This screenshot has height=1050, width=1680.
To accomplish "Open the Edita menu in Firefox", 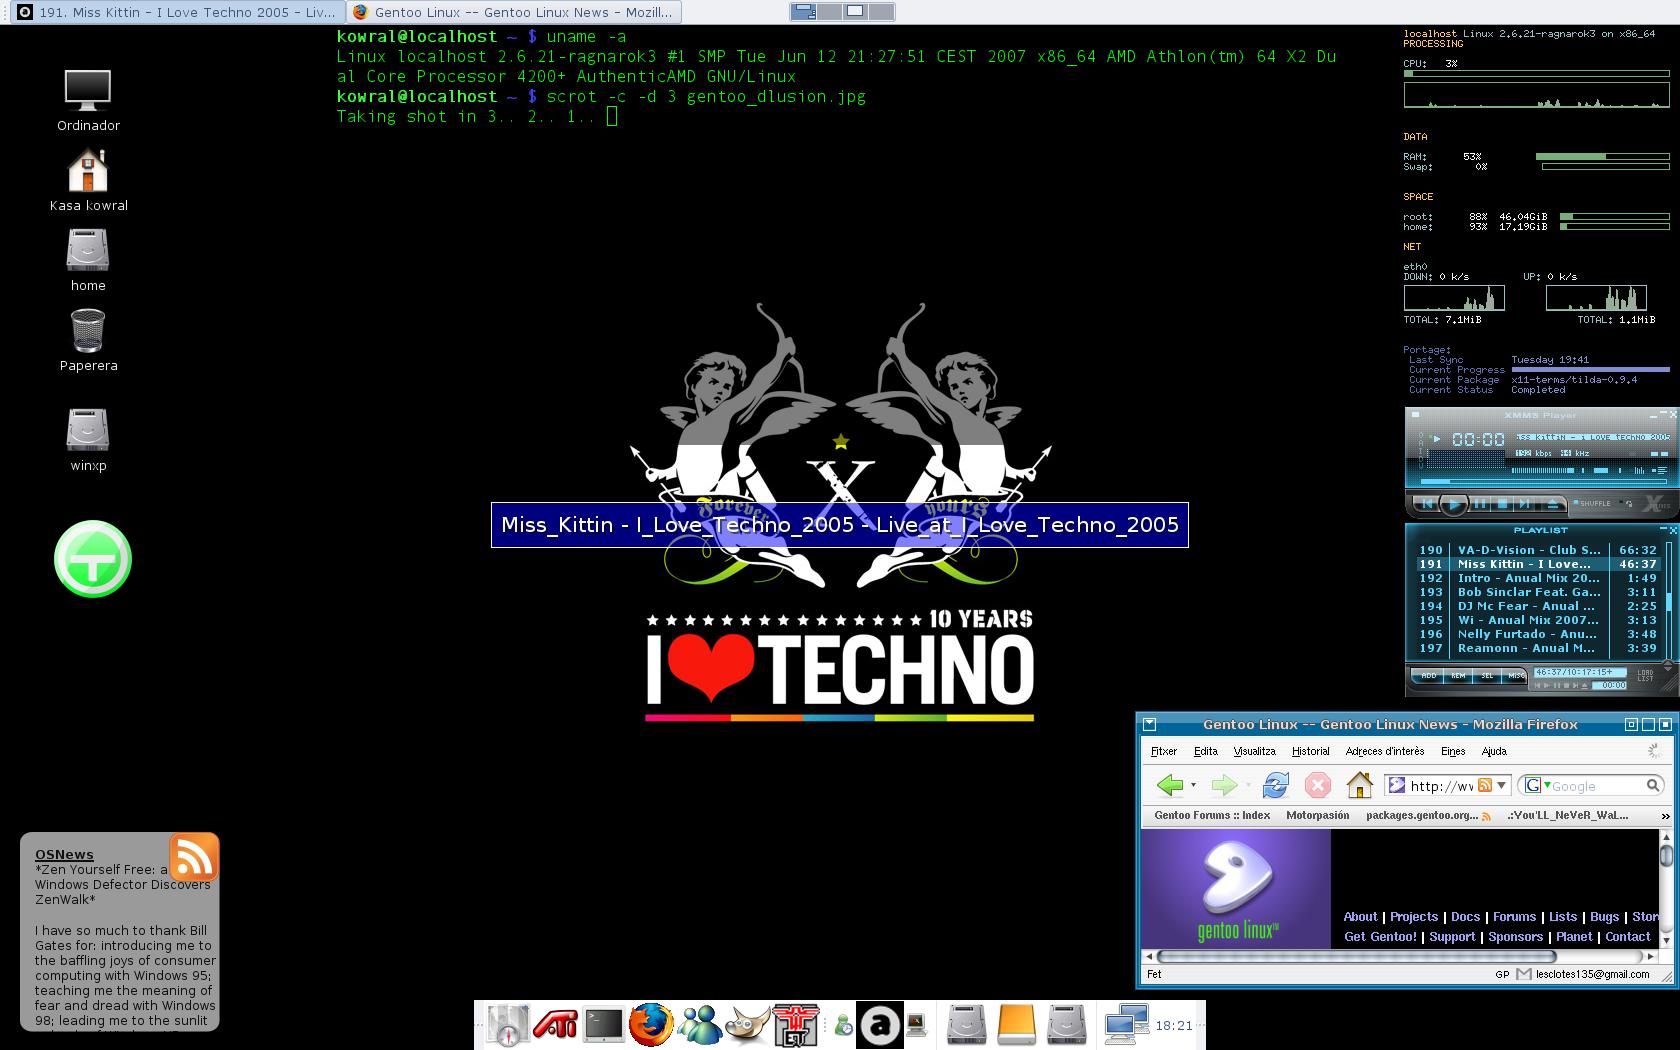I will [x=1206, y=751].
